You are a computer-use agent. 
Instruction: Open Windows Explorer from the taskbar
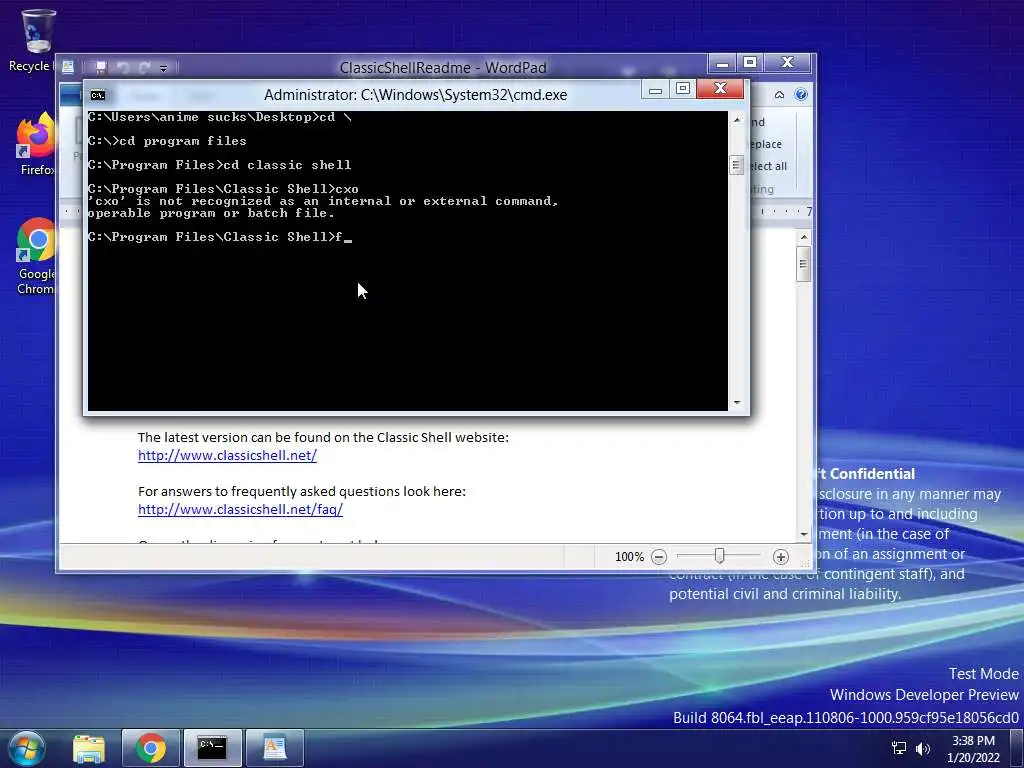click(89, 748)
